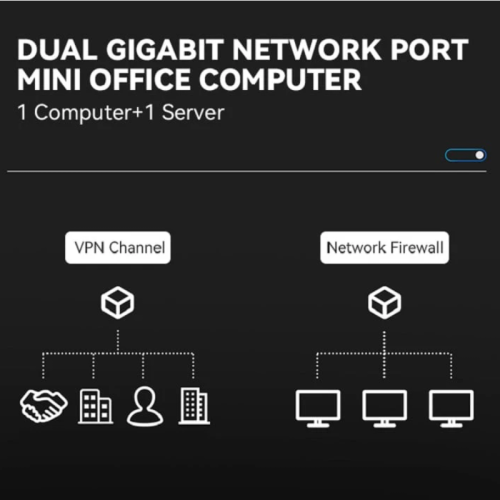The height and width of the screenshot is (500, 500).
Task: Click the user person silhouette icon
Action: 145,406
